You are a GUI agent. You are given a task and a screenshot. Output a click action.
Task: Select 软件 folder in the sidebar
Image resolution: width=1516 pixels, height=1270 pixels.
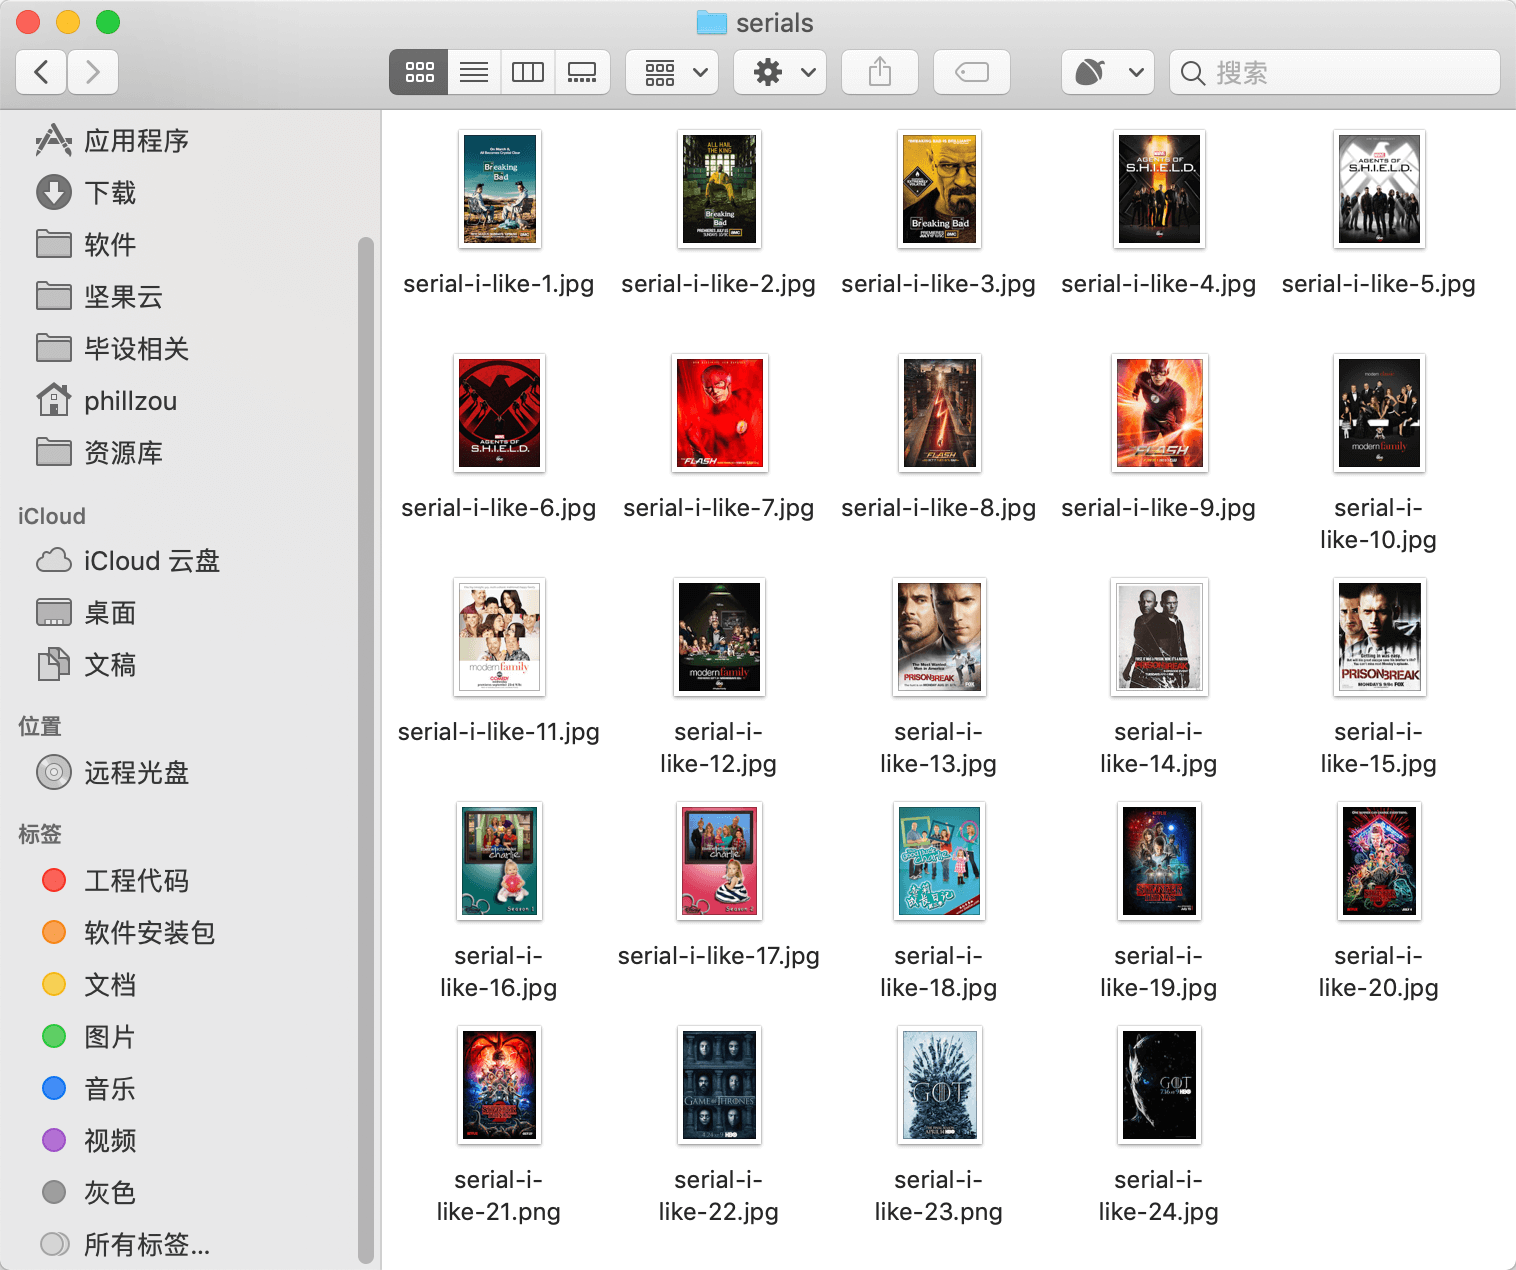pyautogui.click(x=86, y=245)
